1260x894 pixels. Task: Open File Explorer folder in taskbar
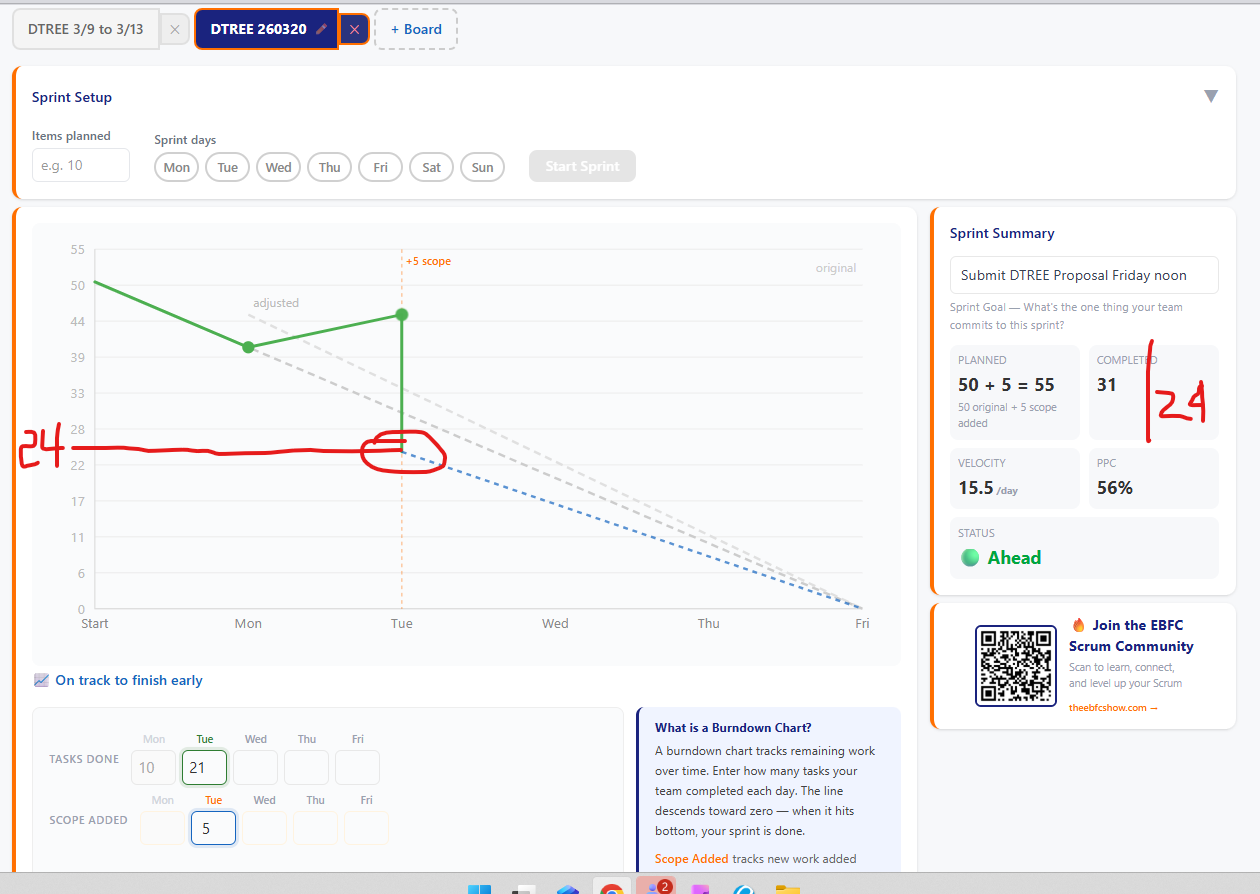788,888
